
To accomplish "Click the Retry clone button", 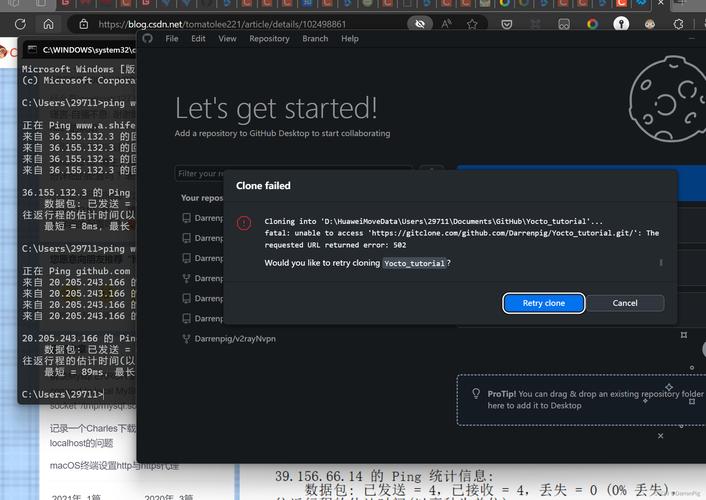I will (543, 303).
